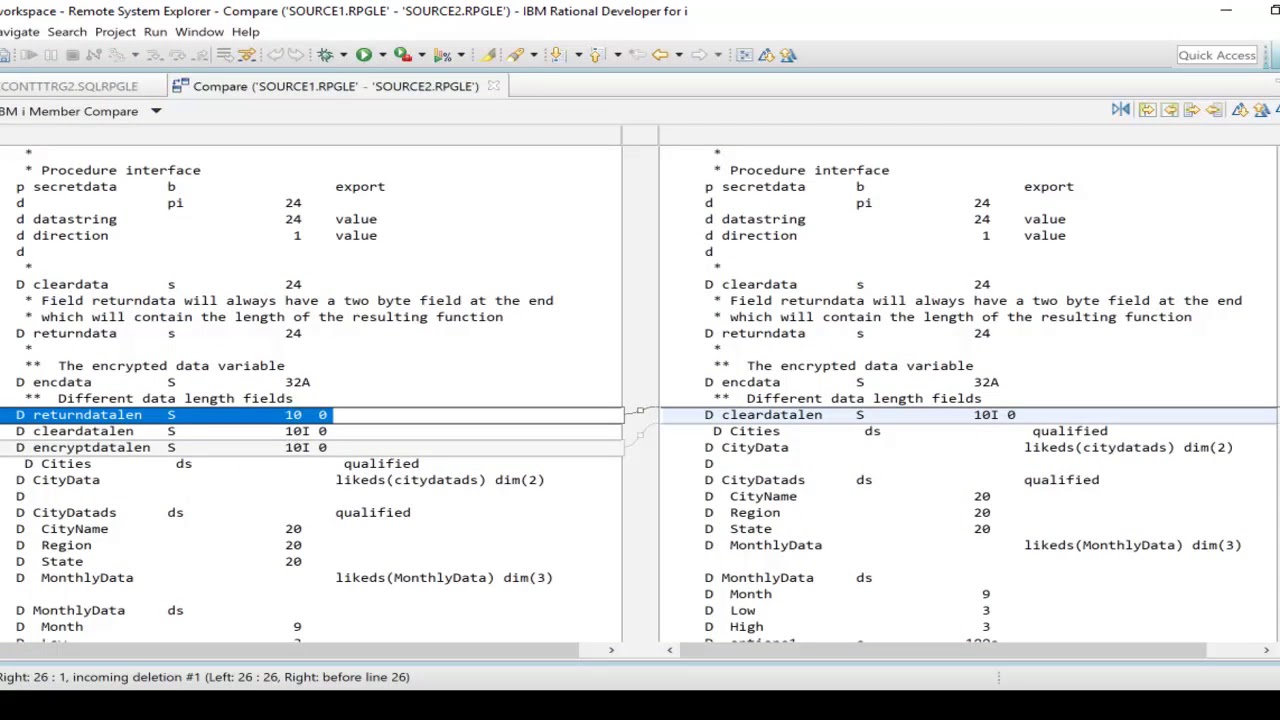Open the Back history dropdown arrow
This screenshot has width=1280, height=720.
click(679, 55)
